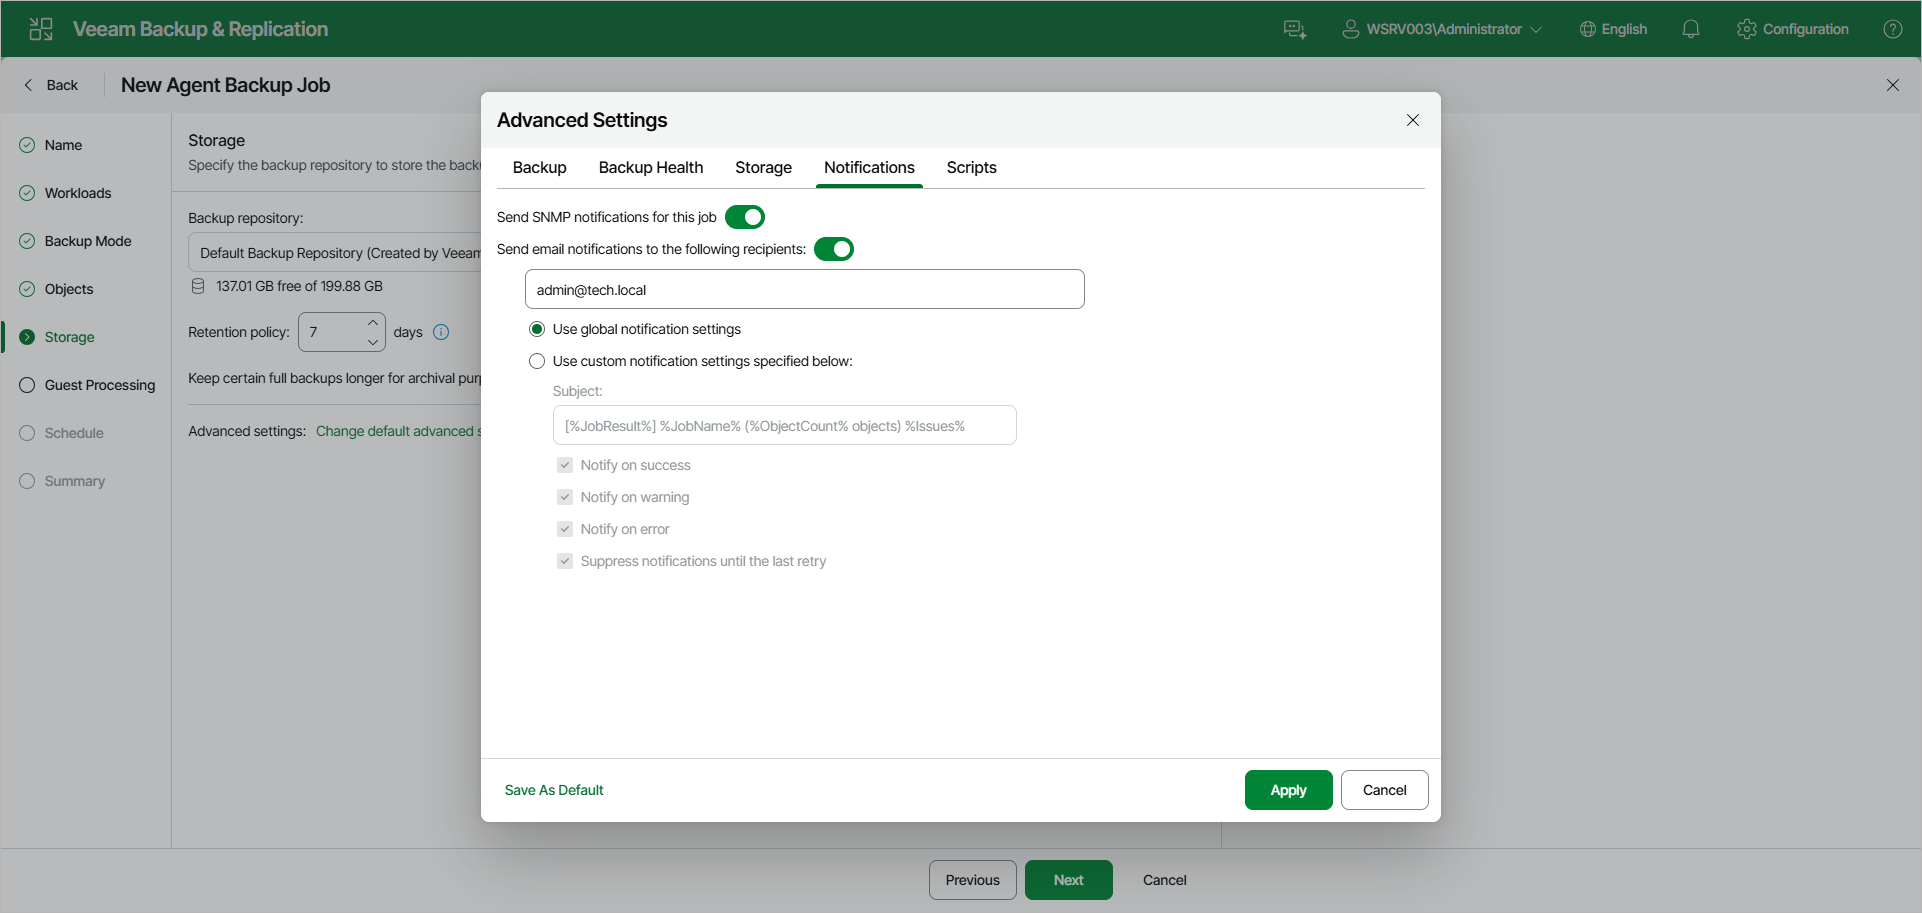Select the Notifications tab
The image size is (1922, 913).
pyautogui.click(x=869, y=167)
